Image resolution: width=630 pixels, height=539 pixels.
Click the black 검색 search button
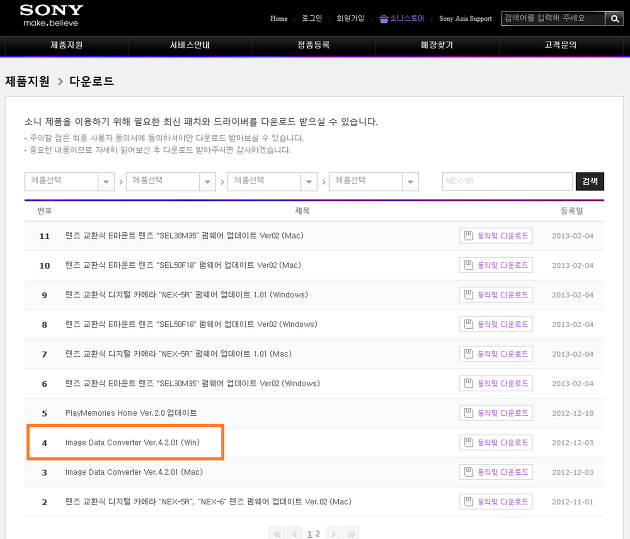(590, 182)
